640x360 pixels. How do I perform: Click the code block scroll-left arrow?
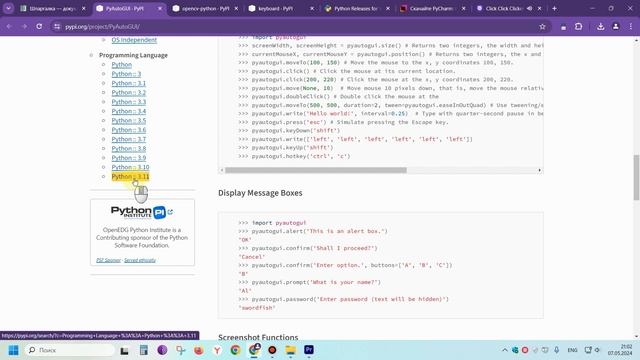tap(222, 170)
